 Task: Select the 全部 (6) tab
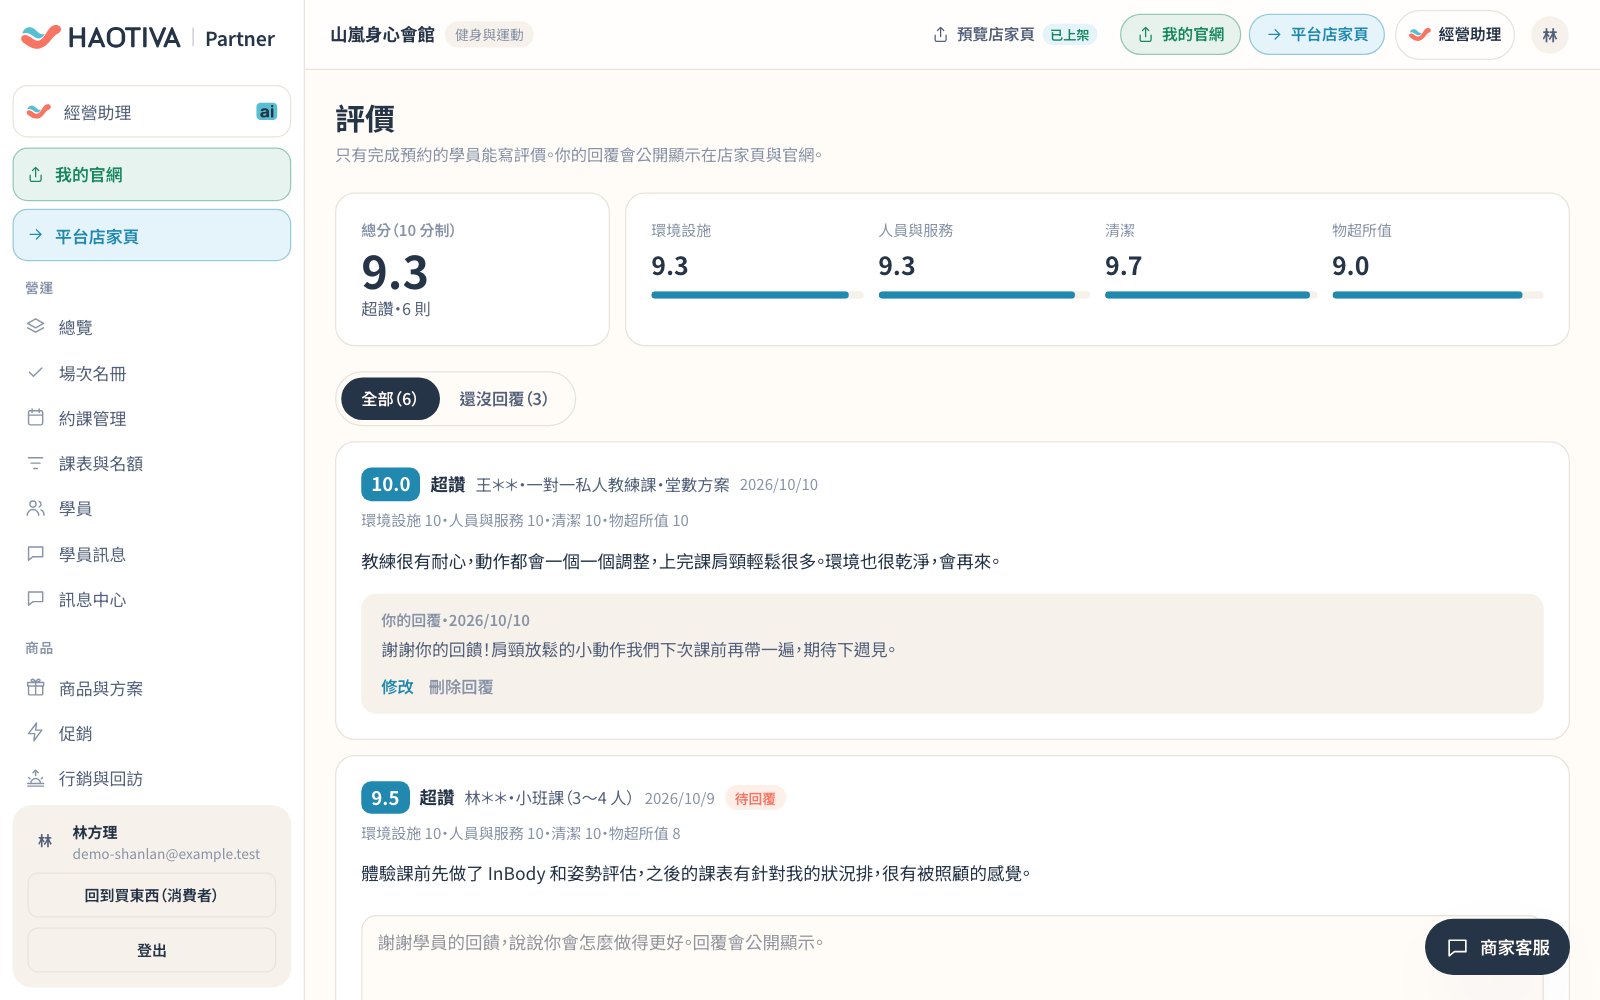(x=390, y=399)
